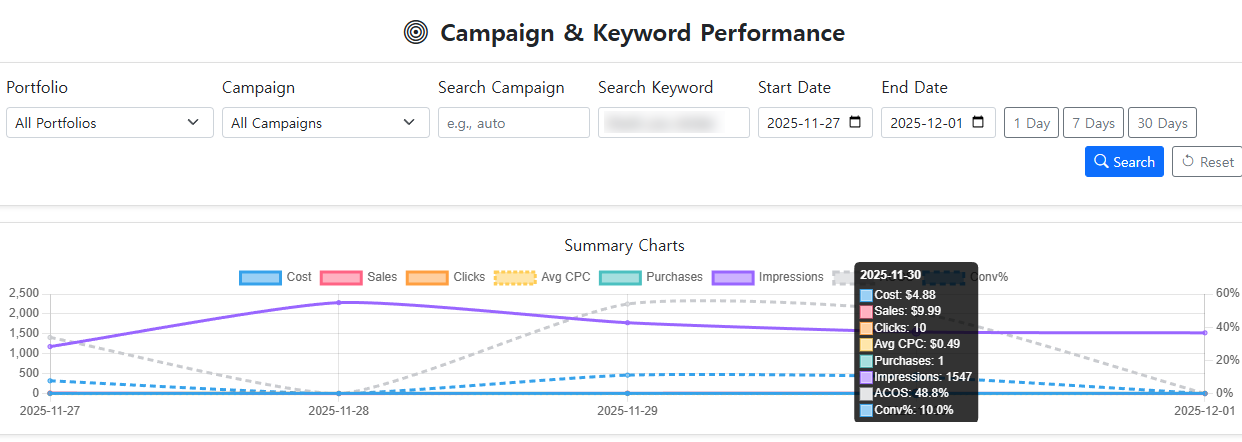Hide the Purchases series via legend
The height and width of the screenshot is (442, 1242).
[x=619, y=277]
